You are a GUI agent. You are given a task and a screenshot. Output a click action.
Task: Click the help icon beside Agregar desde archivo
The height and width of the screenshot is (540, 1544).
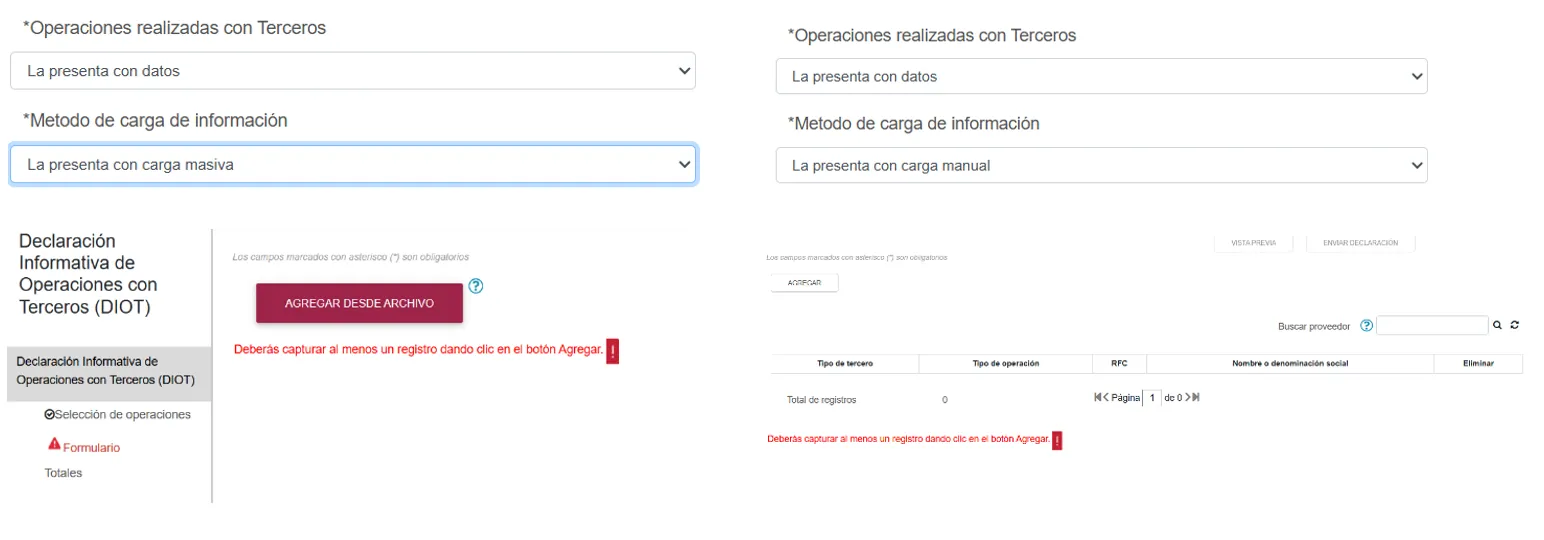[476, 286]
